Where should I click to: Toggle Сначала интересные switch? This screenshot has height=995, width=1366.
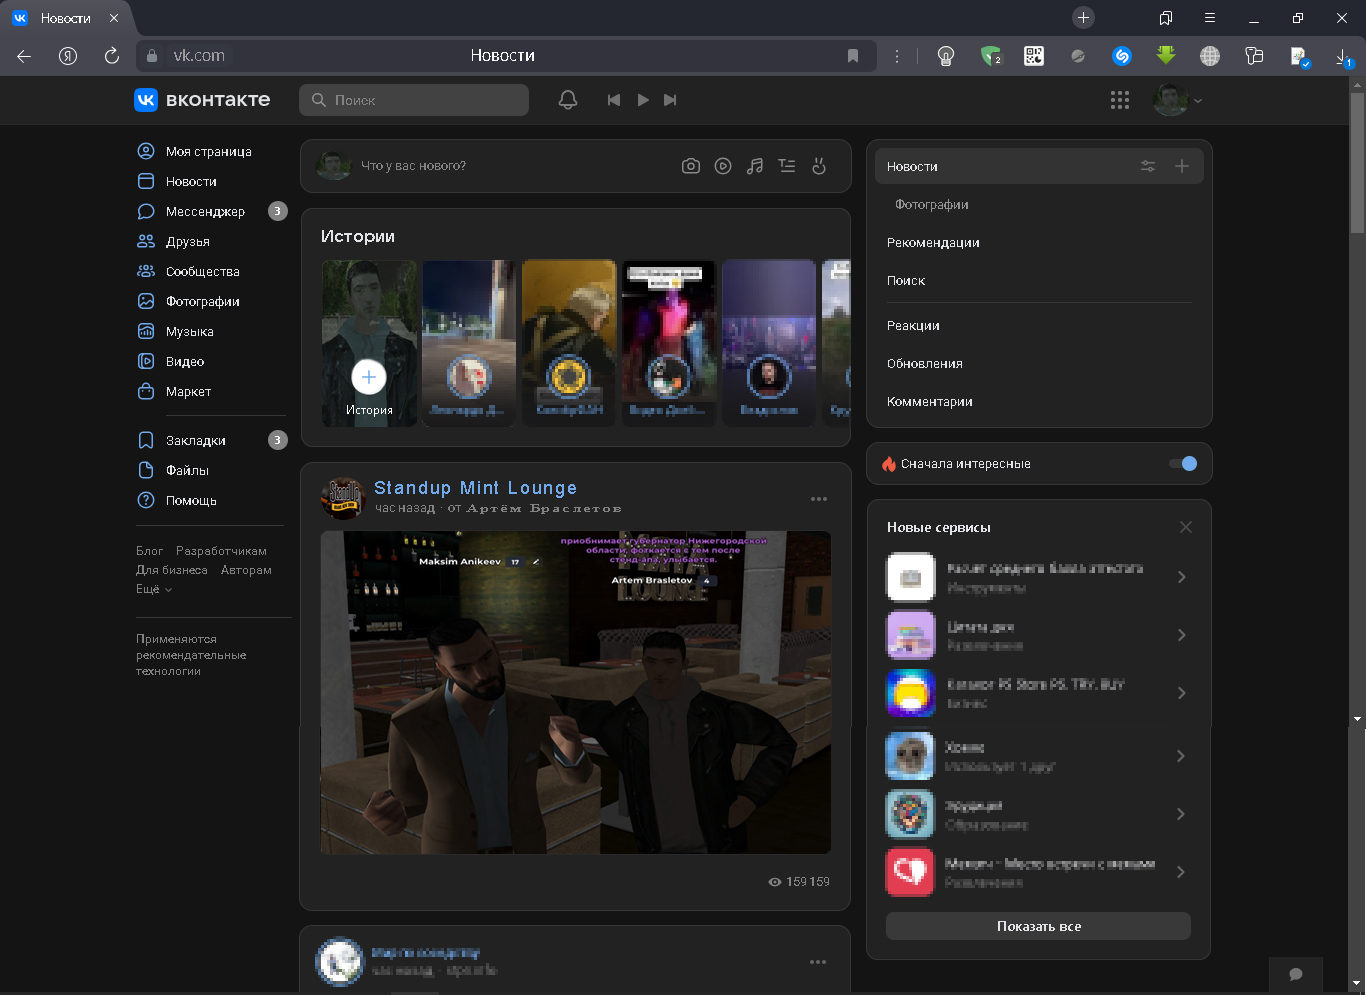coord(1183,463)
